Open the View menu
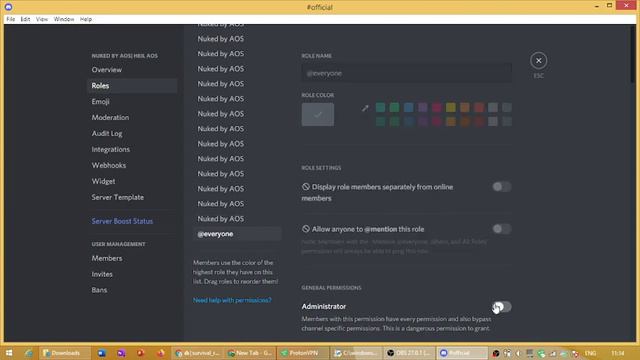640x360 pixels. tap(42, 19)
